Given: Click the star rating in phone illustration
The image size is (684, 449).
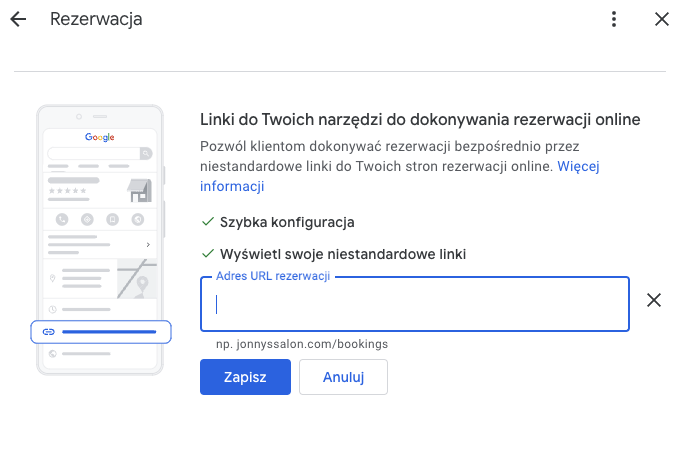Looking at the screenshot, I should pos(67,190).
